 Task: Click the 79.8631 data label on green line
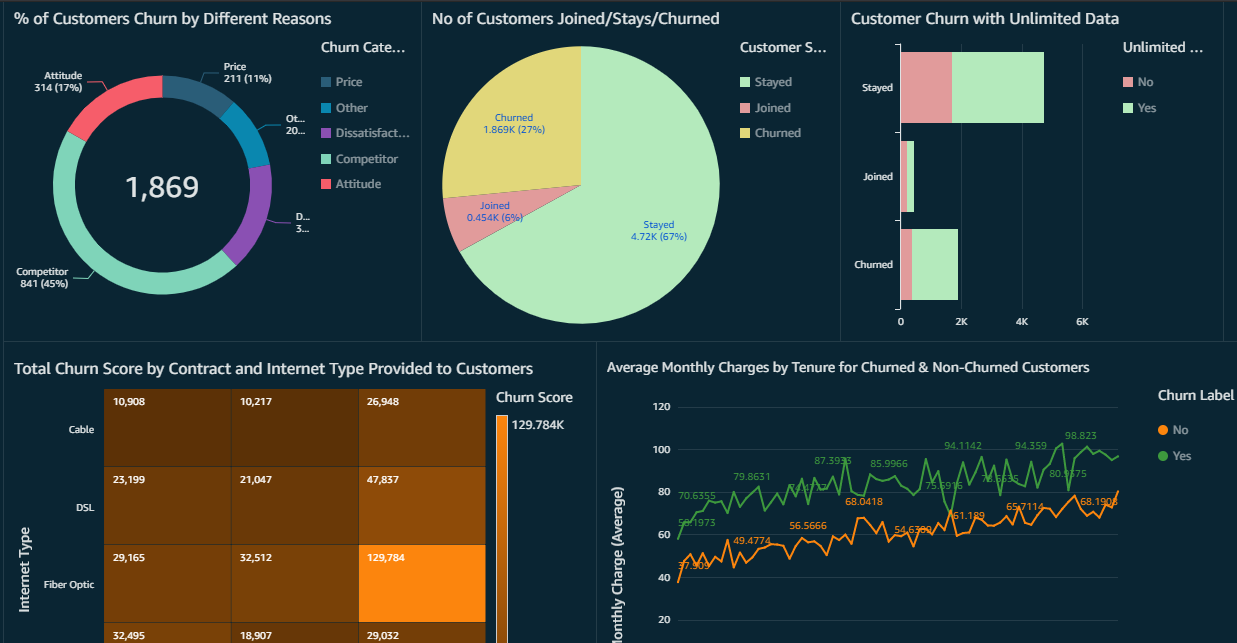click(x=753, y=477)
